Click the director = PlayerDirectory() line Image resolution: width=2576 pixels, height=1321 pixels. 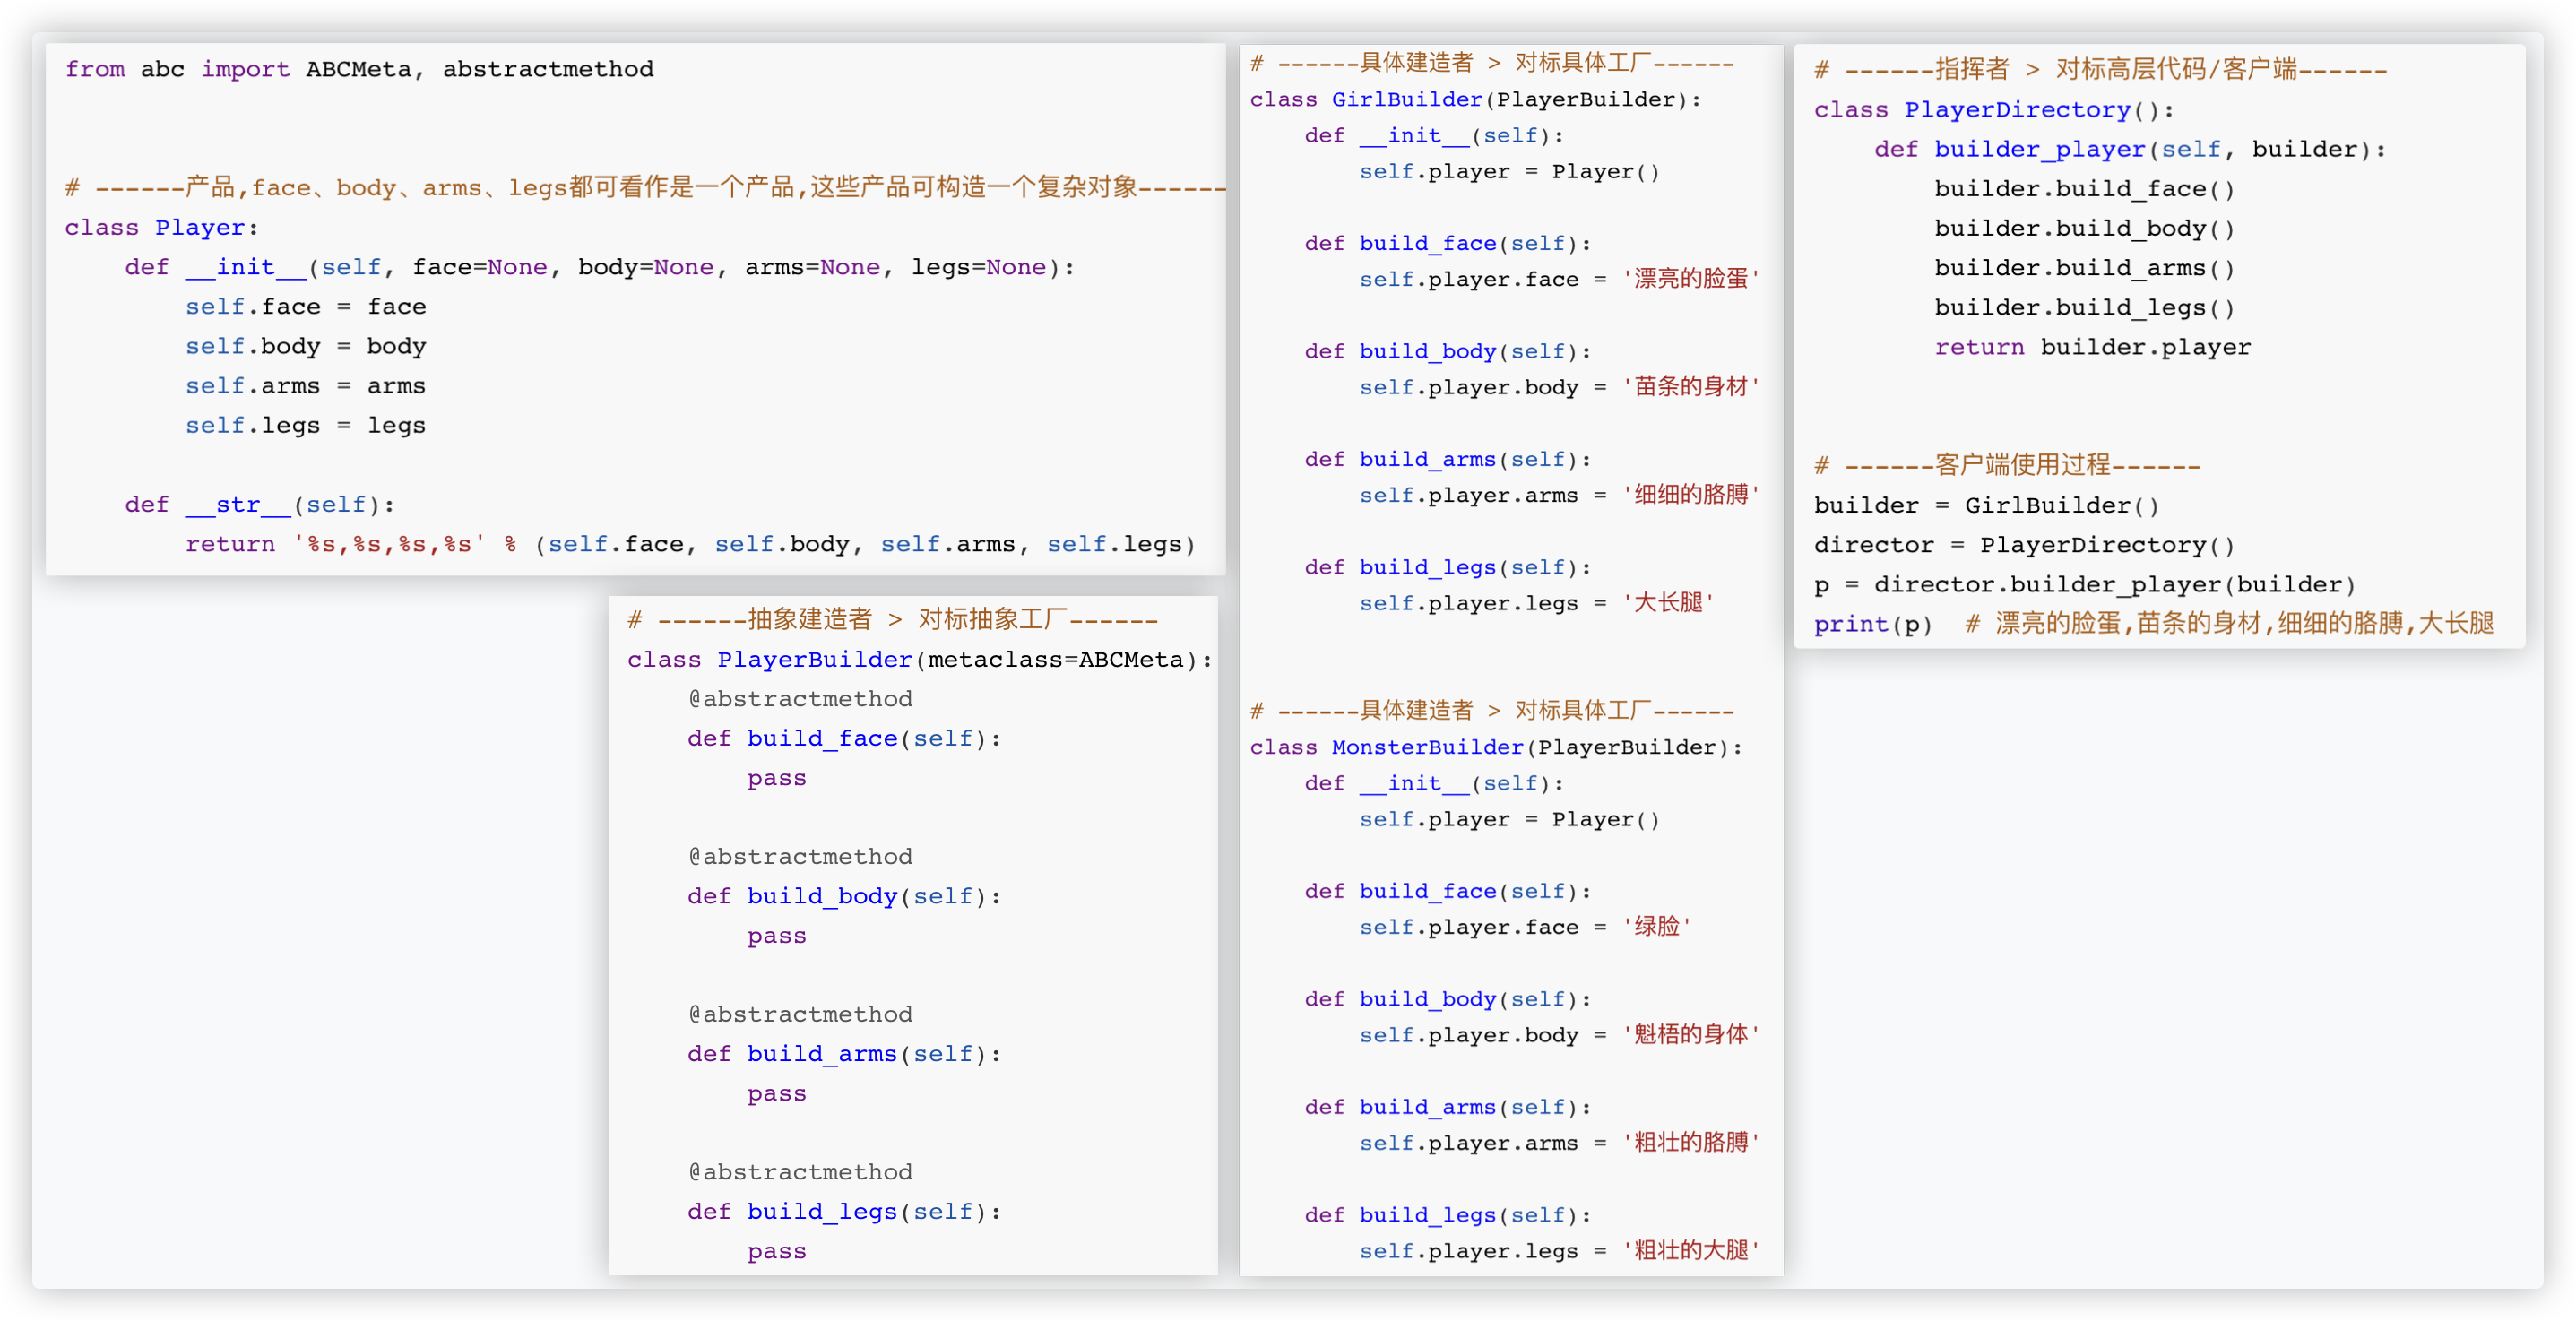pos(2023,546)
